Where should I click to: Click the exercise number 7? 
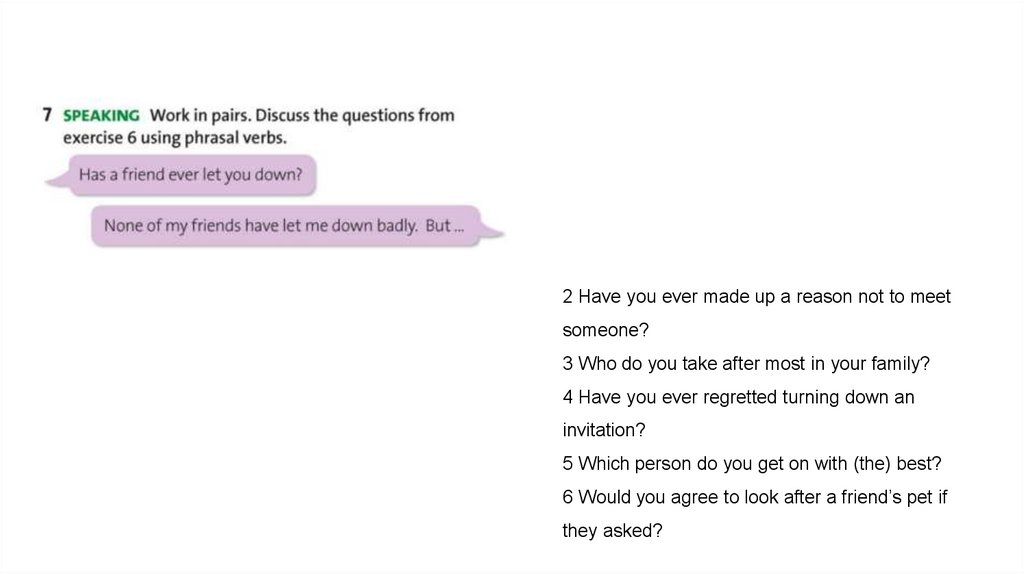coord(47,115)
